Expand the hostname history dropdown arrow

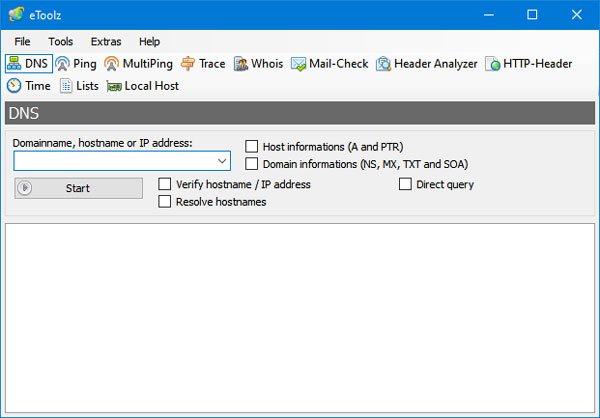222,161
